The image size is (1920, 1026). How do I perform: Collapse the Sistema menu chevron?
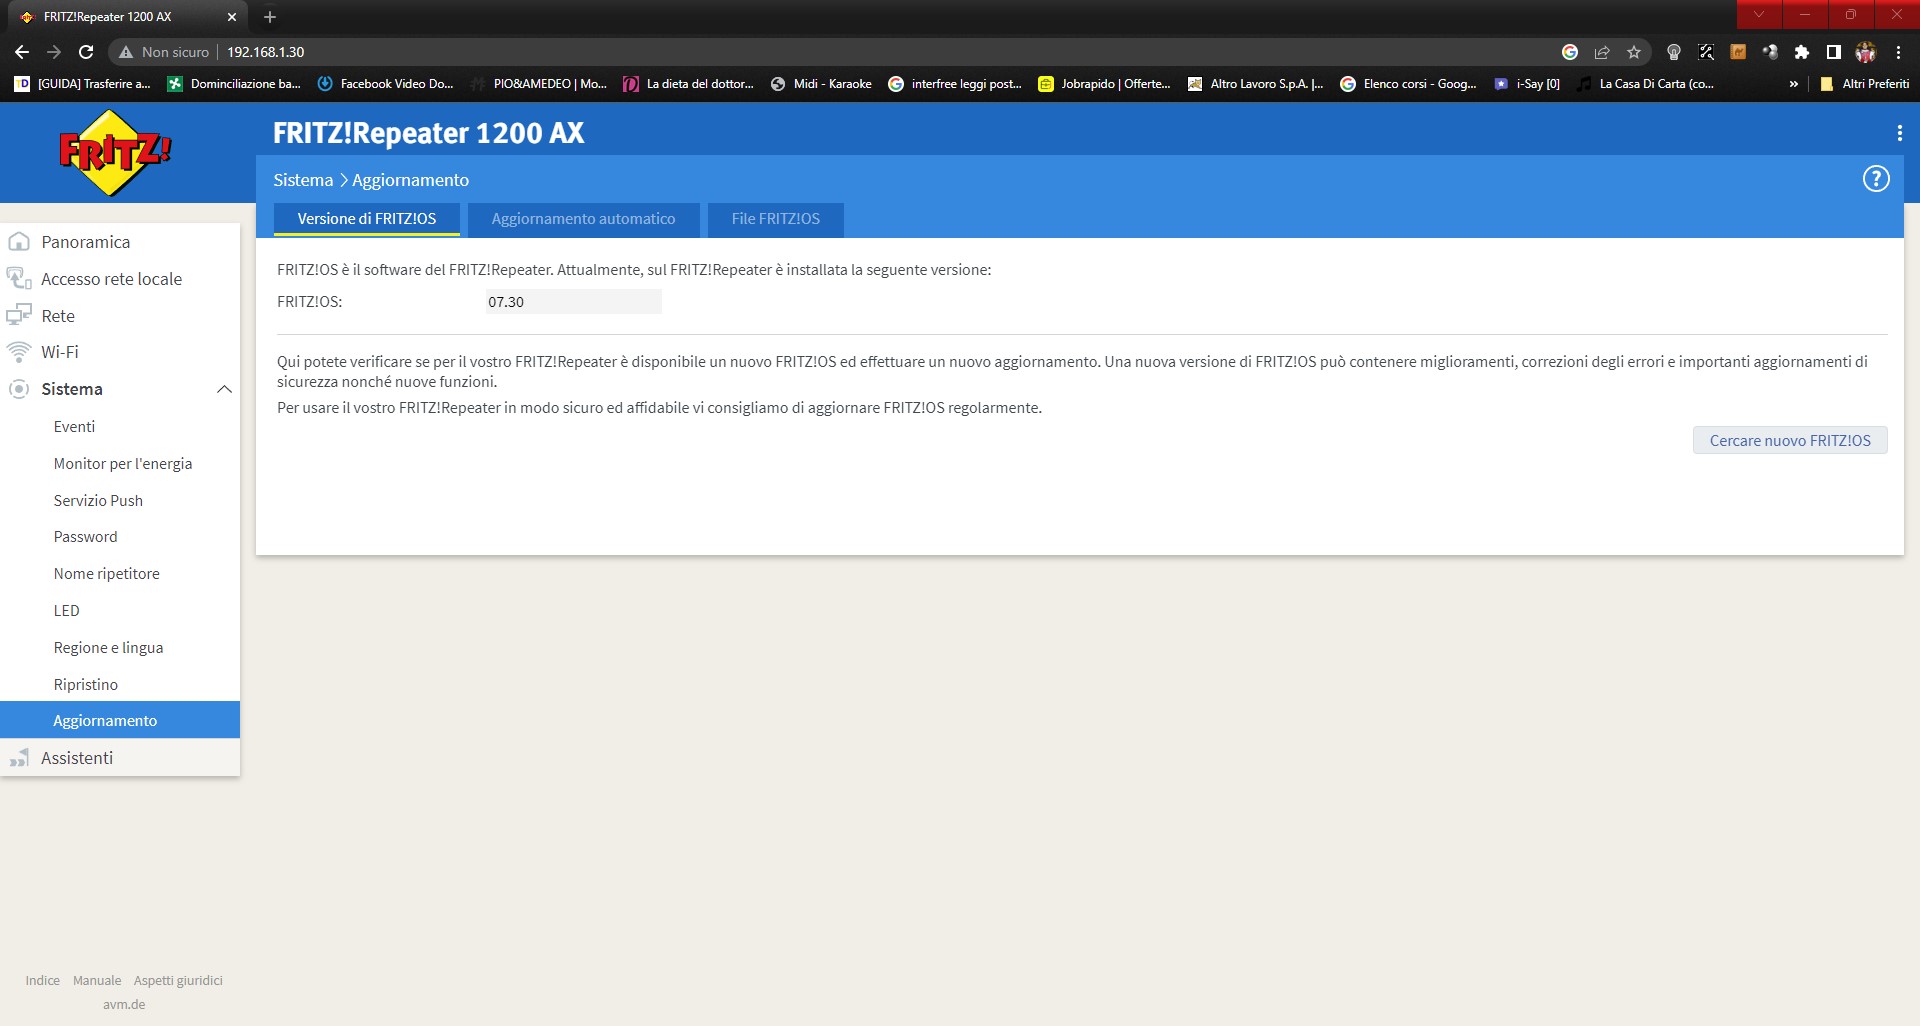[x=224, y=389]
